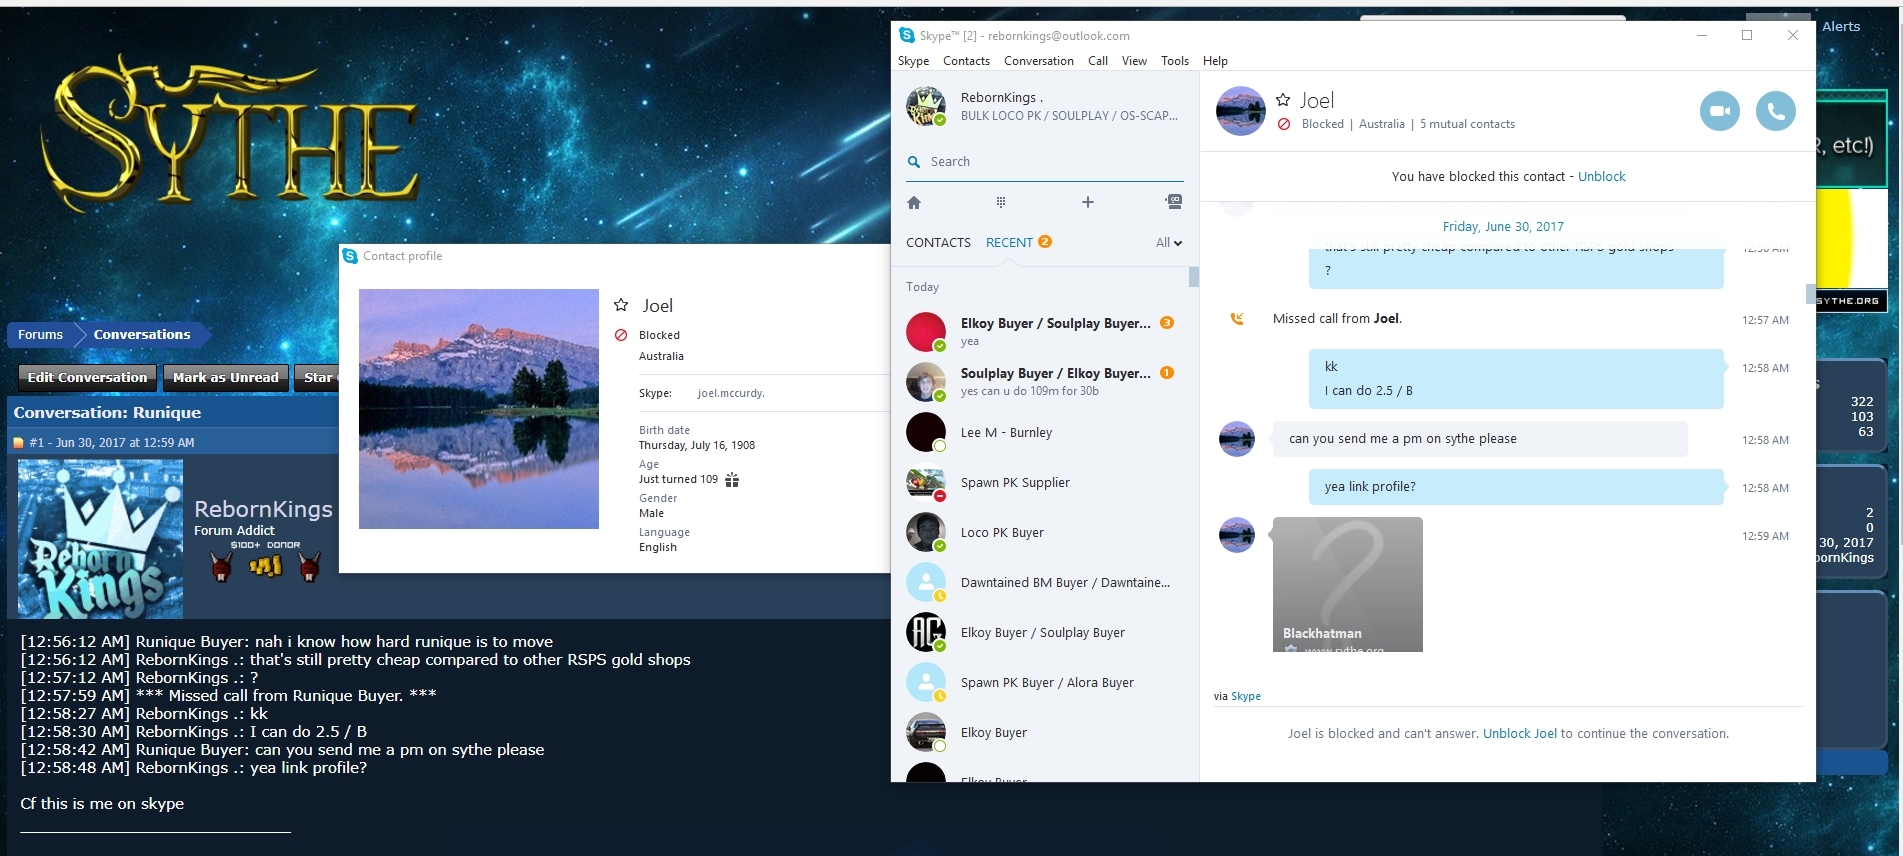This screenshot has height=856, width=1903.
Task: Open the Skype menu
Action: click(914, 61)
